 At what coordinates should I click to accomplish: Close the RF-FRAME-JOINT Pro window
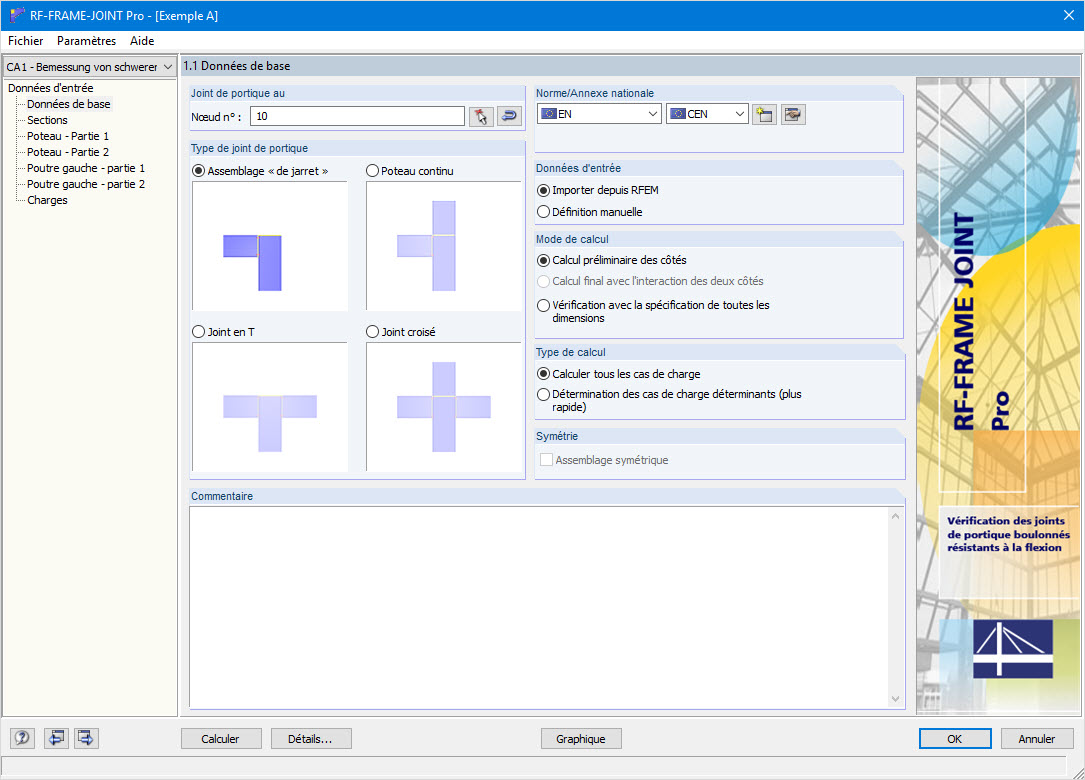tap(1068, 15)
